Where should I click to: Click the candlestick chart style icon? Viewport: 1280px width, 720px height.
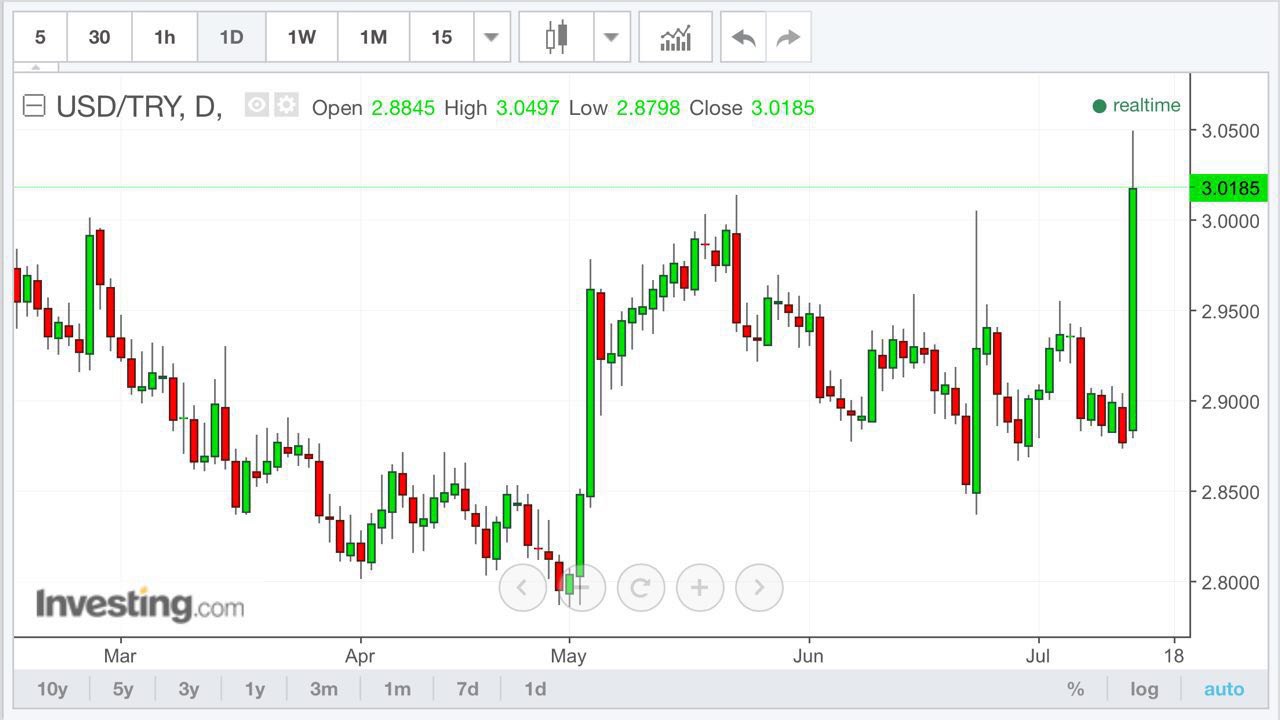(x=556, y=37)
